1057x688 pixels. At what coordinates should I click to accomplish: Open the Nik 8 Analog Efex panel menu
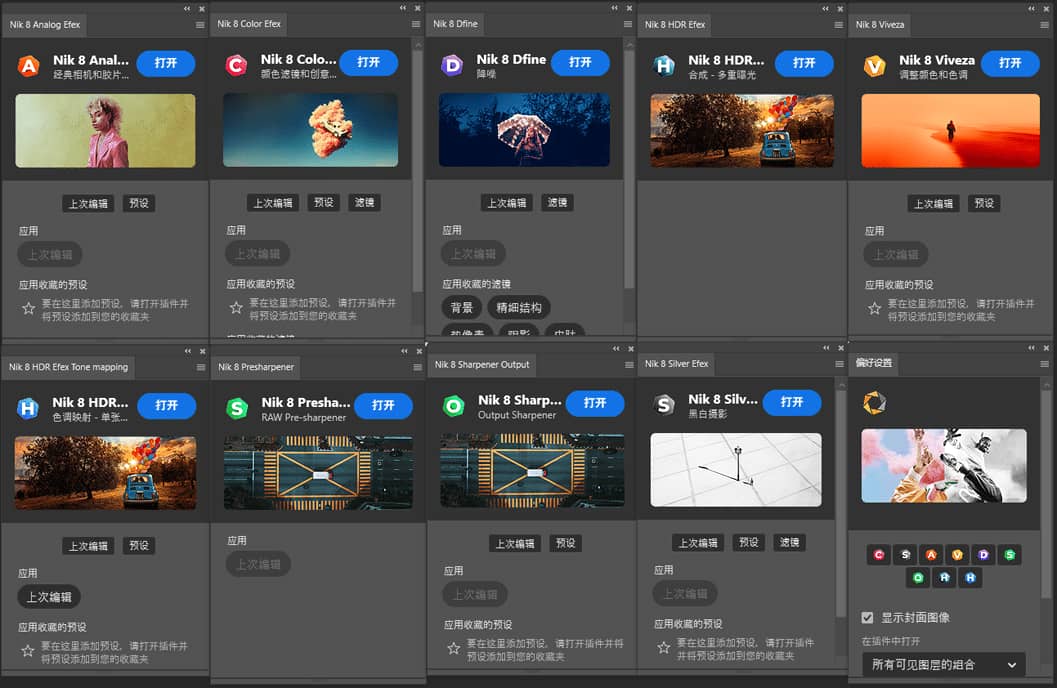200,25
